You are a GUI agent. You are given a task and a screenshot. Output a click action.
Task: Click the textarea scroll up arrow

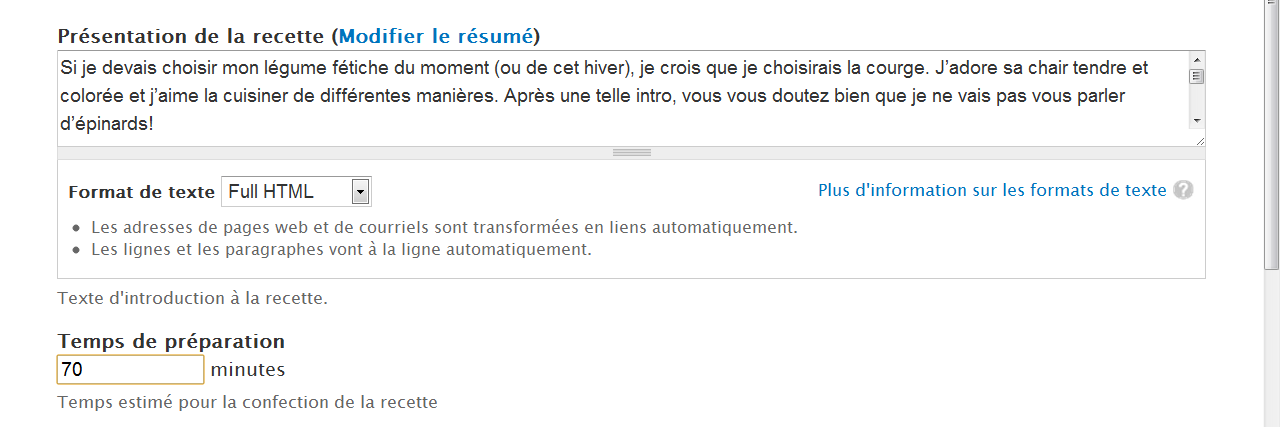click(x=1197, y=60)
